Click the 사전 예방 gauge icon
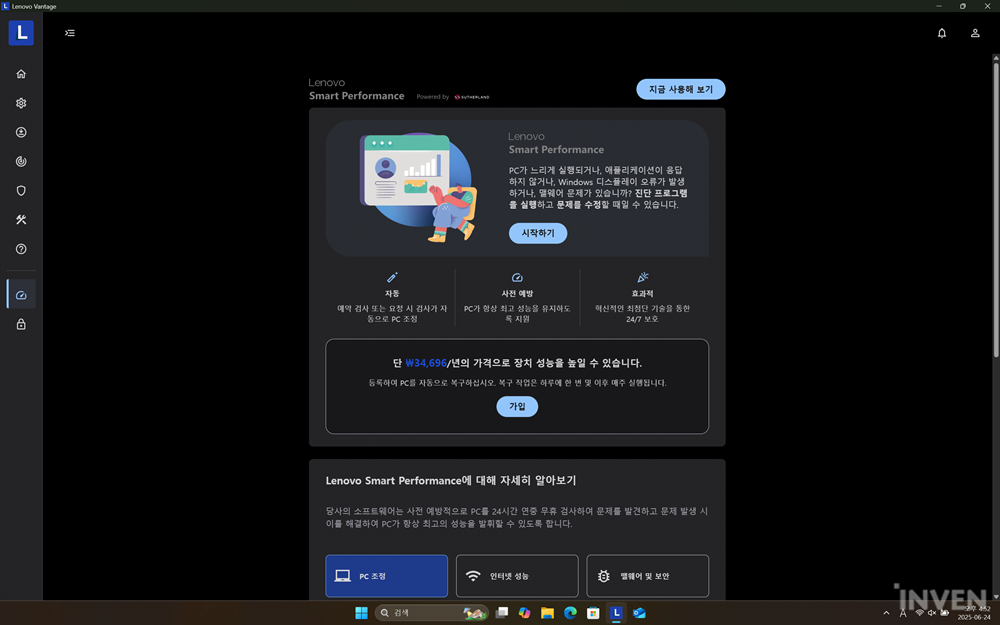The image size is (1000, 625). (517, 277)
